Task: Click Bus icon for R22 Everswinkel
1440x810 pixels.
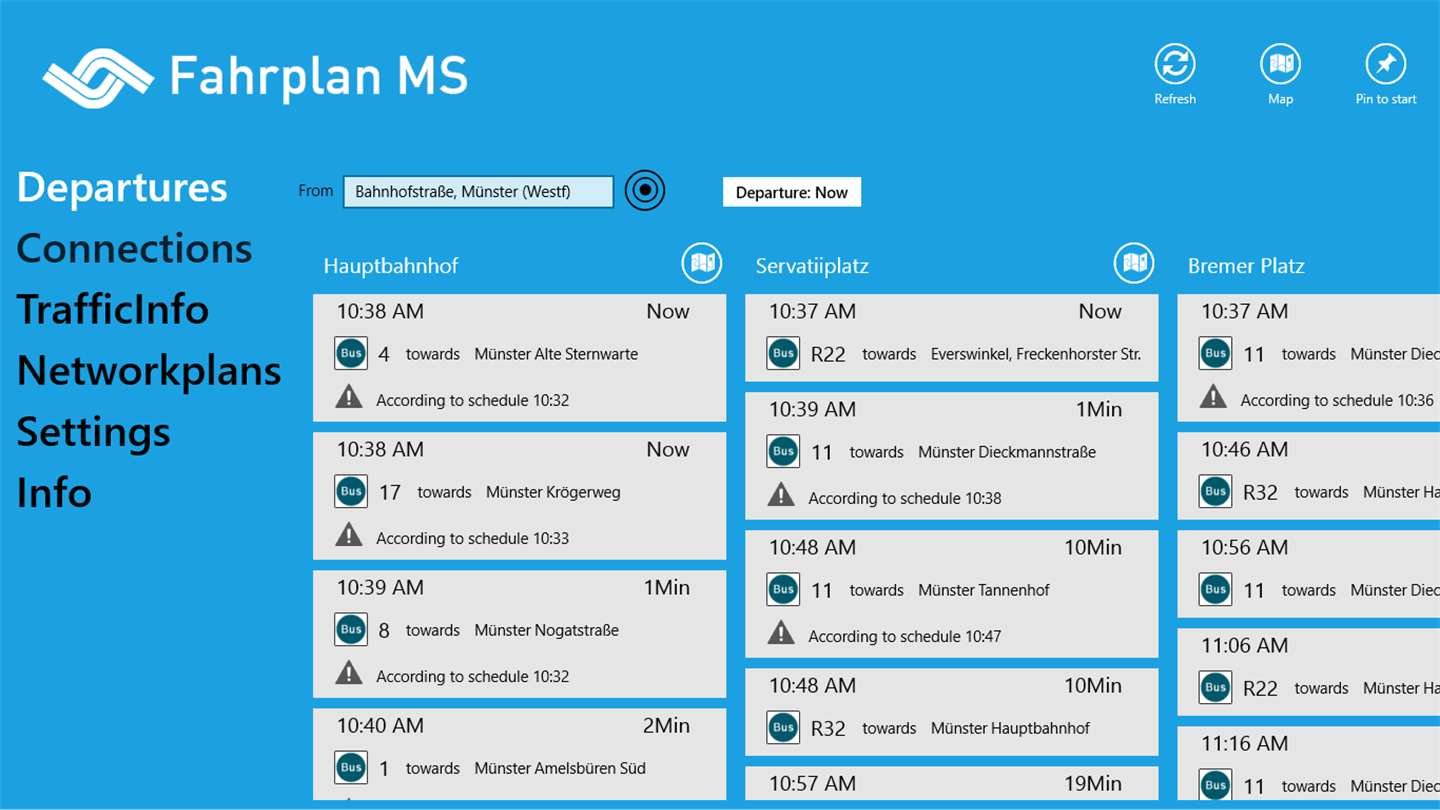Action: [783, 353]
